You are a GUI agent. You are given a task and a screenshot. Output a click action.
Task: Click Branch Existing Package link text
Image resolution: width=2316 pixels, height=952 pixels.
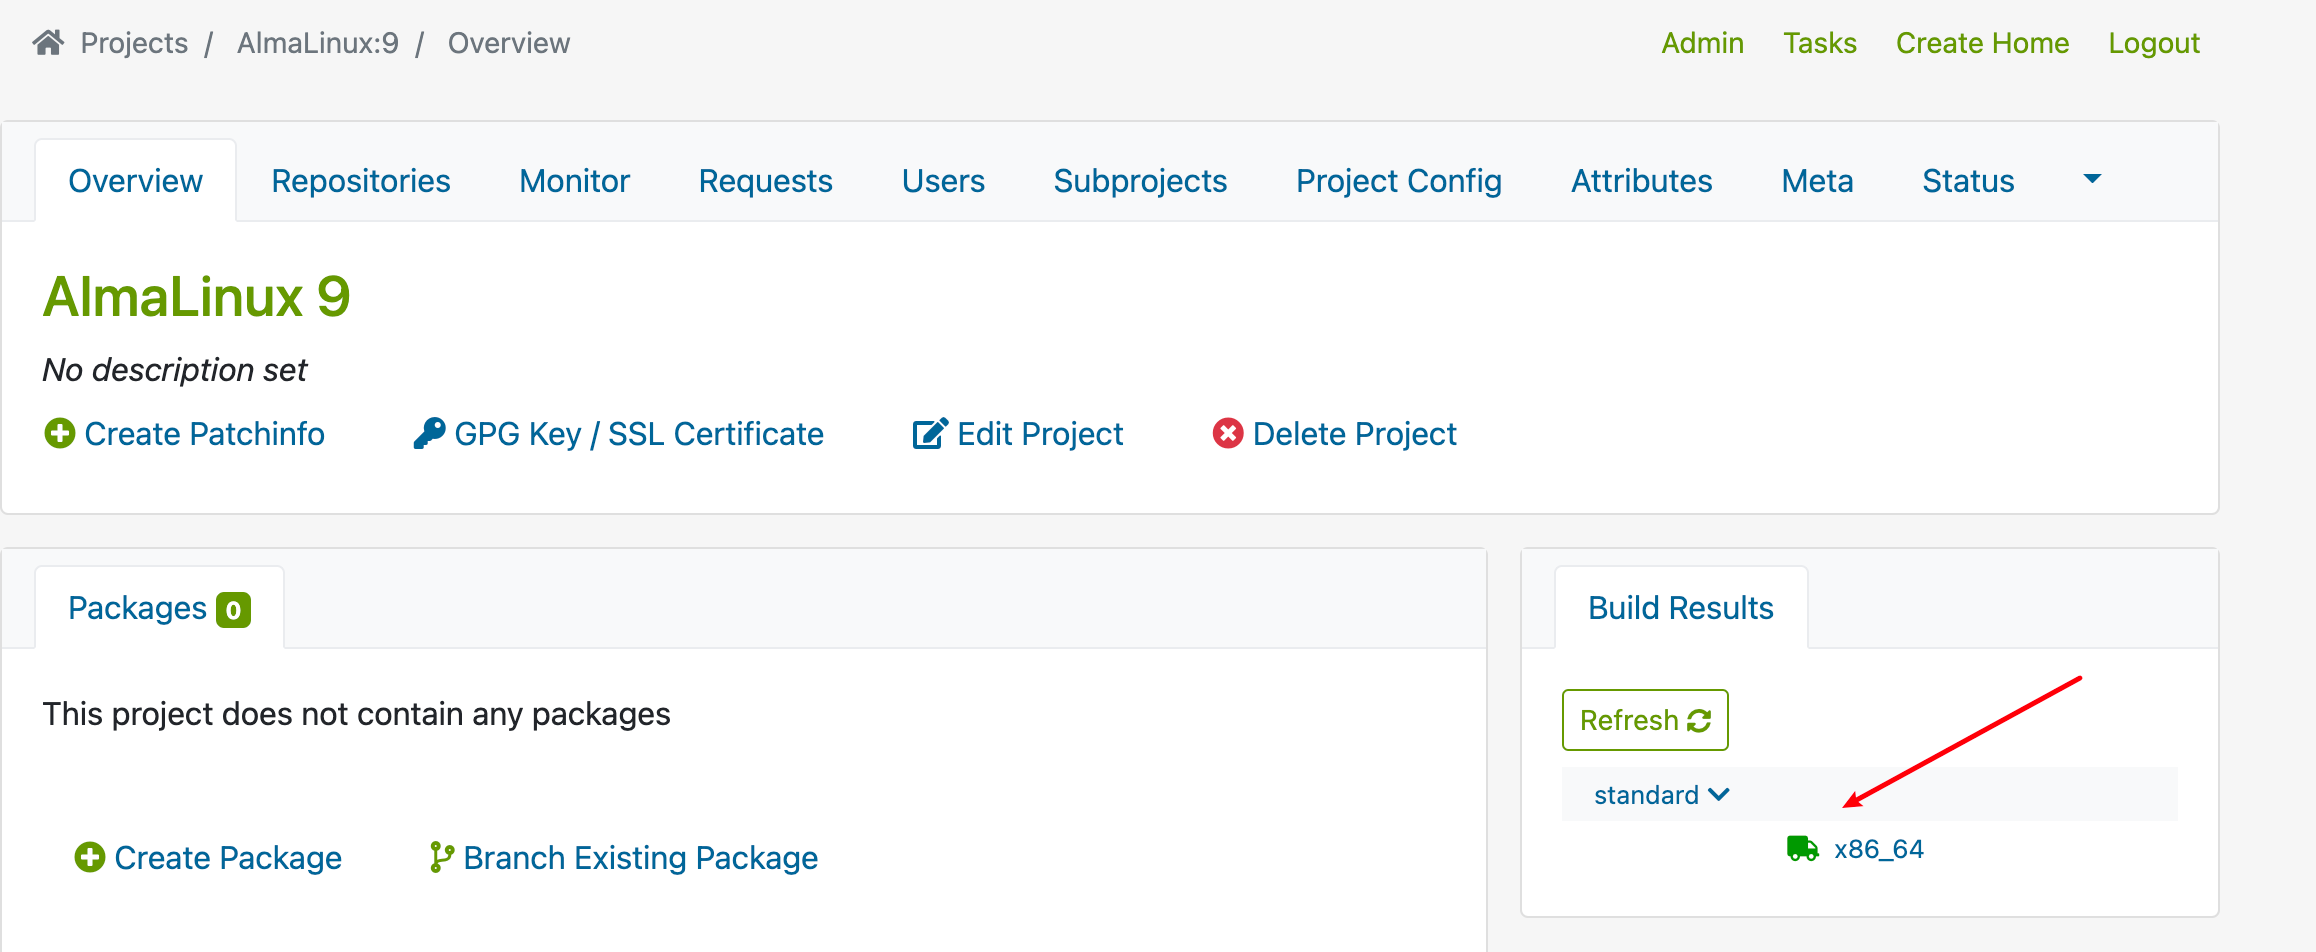pyautogui.click(x=640, y=858)
